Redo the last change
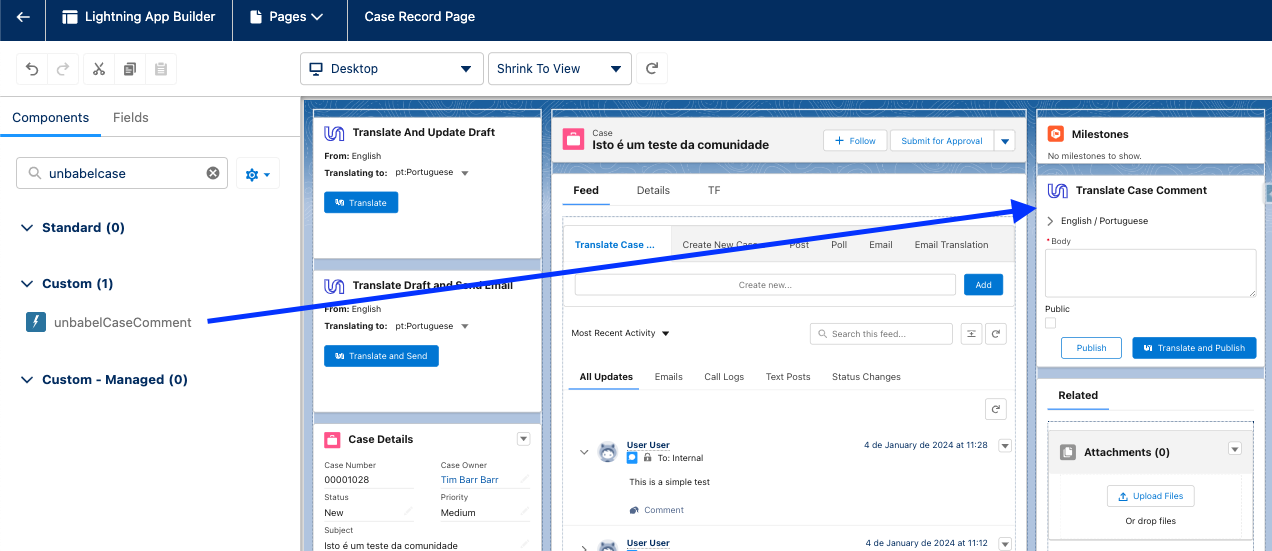The height and width of the screenshot is (551, 1272). point(63,69)
